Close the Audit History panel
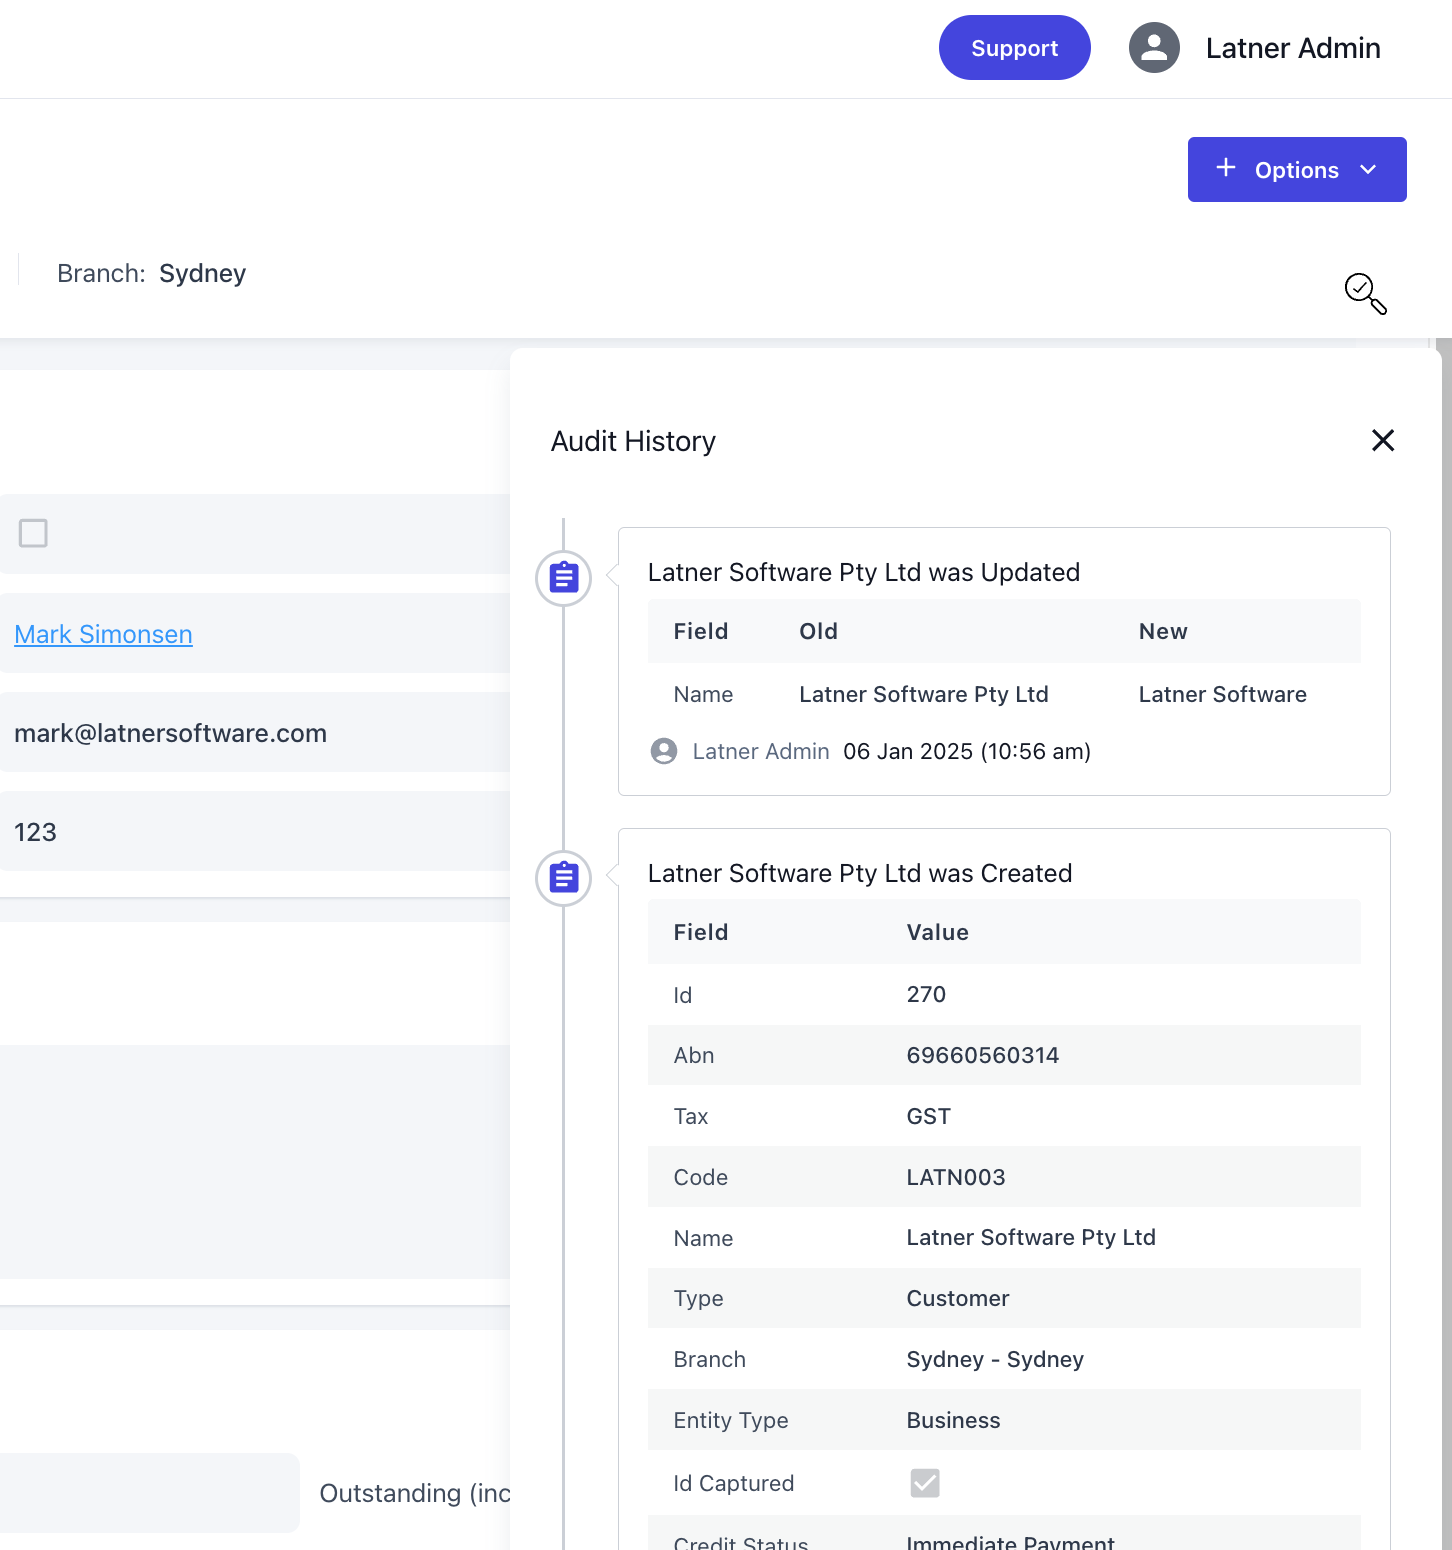This screenshot has height=1550, width=1452. click(1382, 440)
